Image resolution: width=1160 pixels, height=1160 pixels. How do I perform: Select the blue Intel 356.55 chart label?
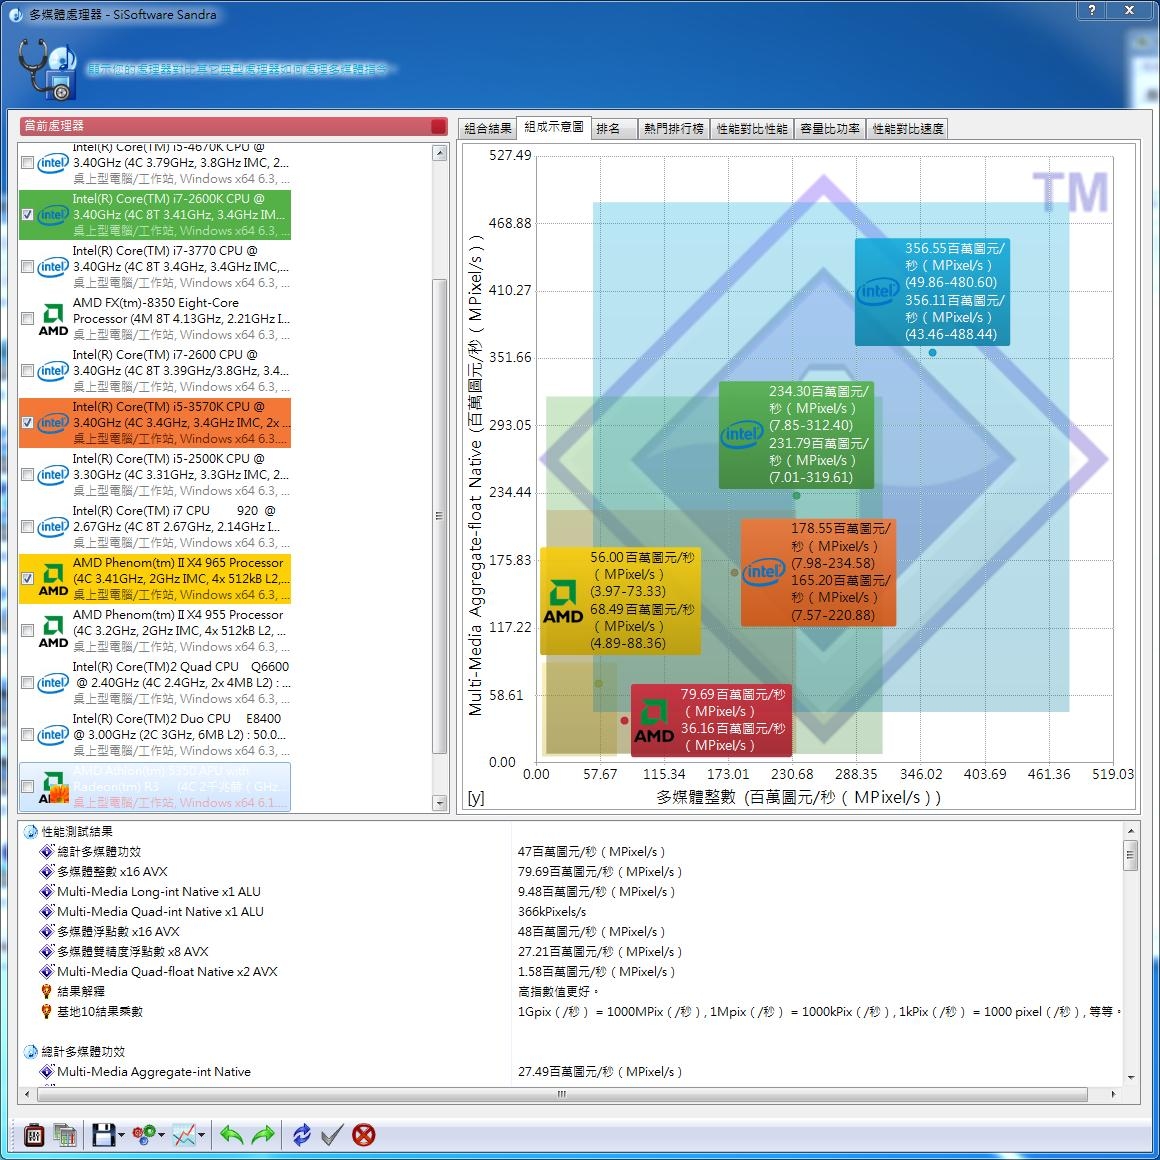(x=932, y=291)
